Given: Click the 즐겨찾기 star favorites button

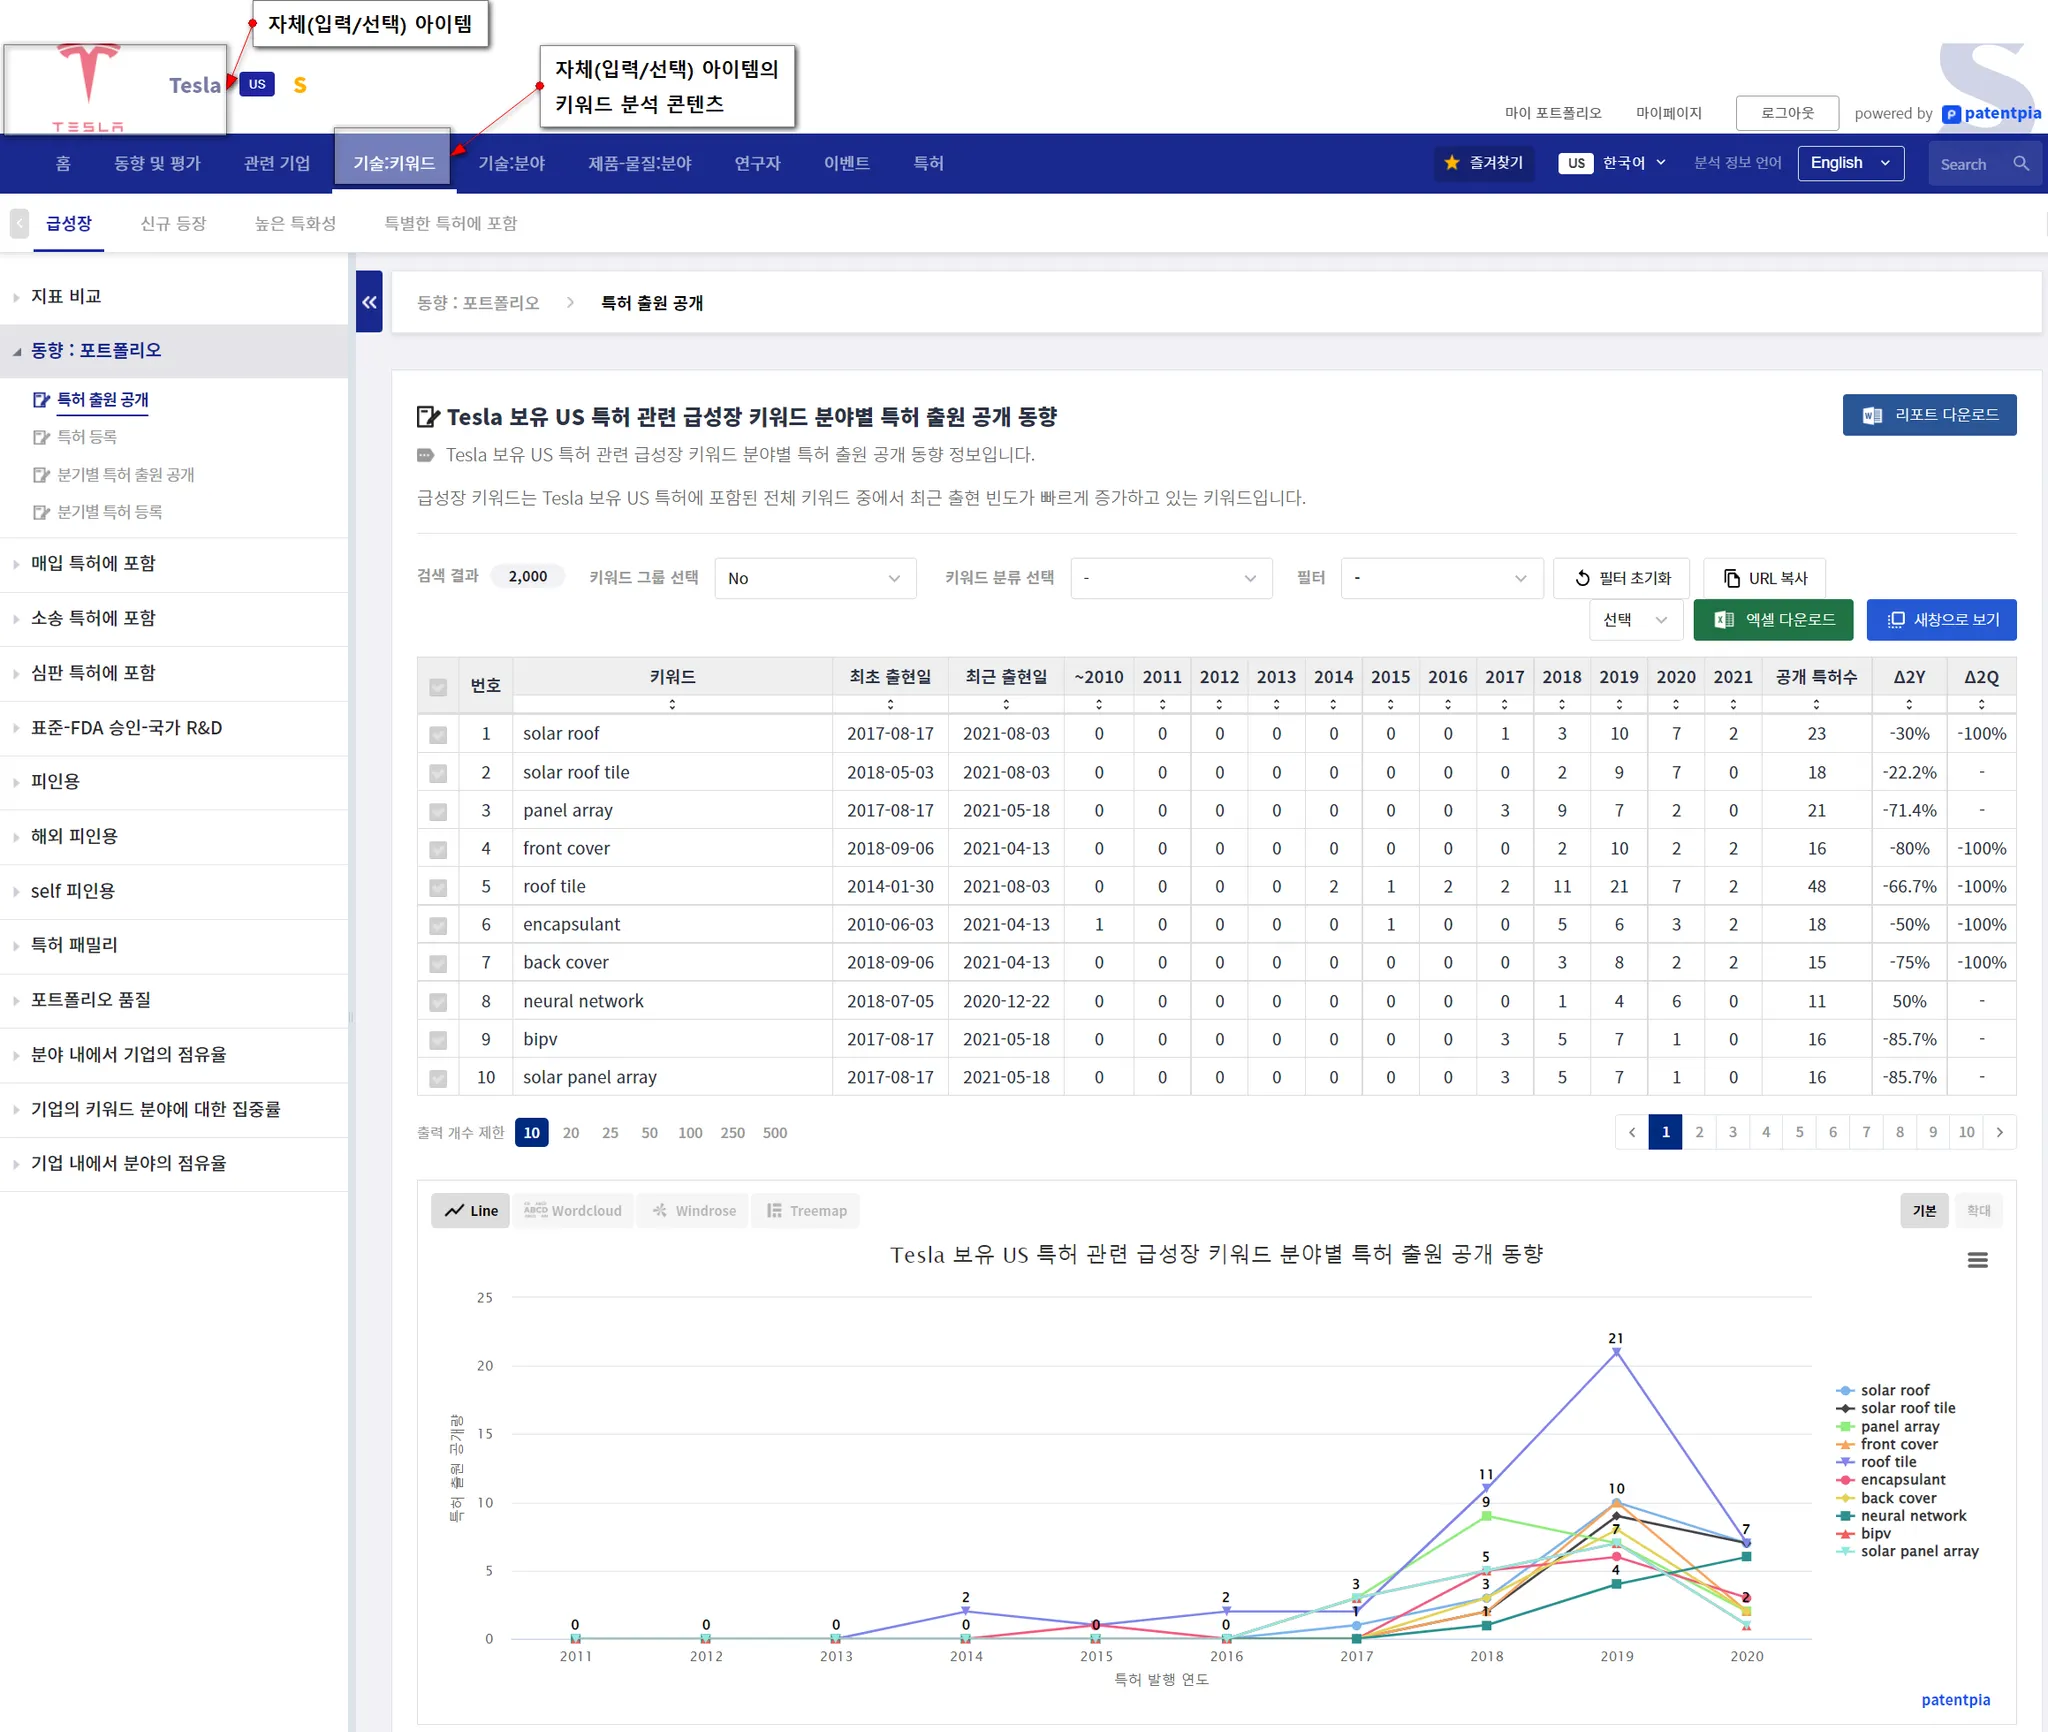Looking at the screenshot, I should 1484,163.
